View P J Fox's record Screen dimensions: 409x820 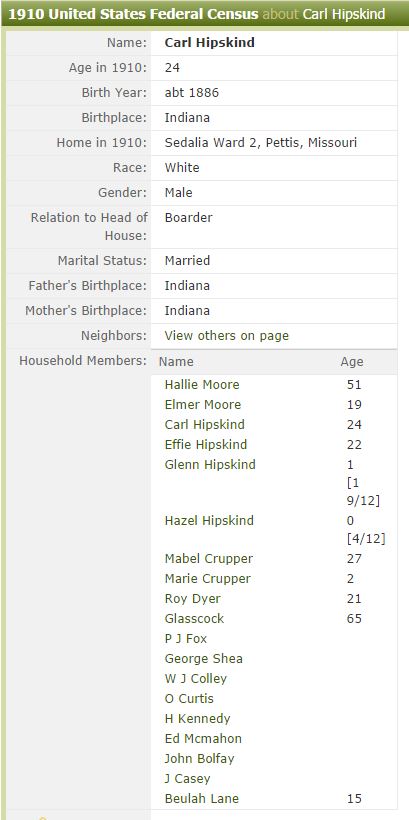(x=186, y=639)
